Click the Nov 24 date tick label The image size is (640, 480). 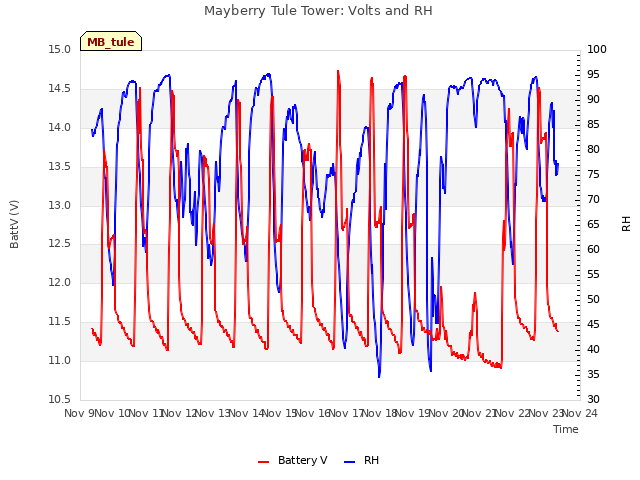pyautogui.click(x=580, y=414)
